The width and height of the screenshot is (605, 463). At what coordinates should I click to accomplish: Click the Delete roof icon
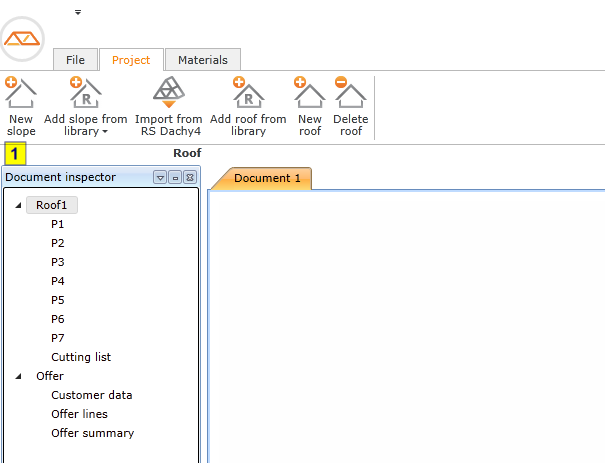click(x=350, y=94)
